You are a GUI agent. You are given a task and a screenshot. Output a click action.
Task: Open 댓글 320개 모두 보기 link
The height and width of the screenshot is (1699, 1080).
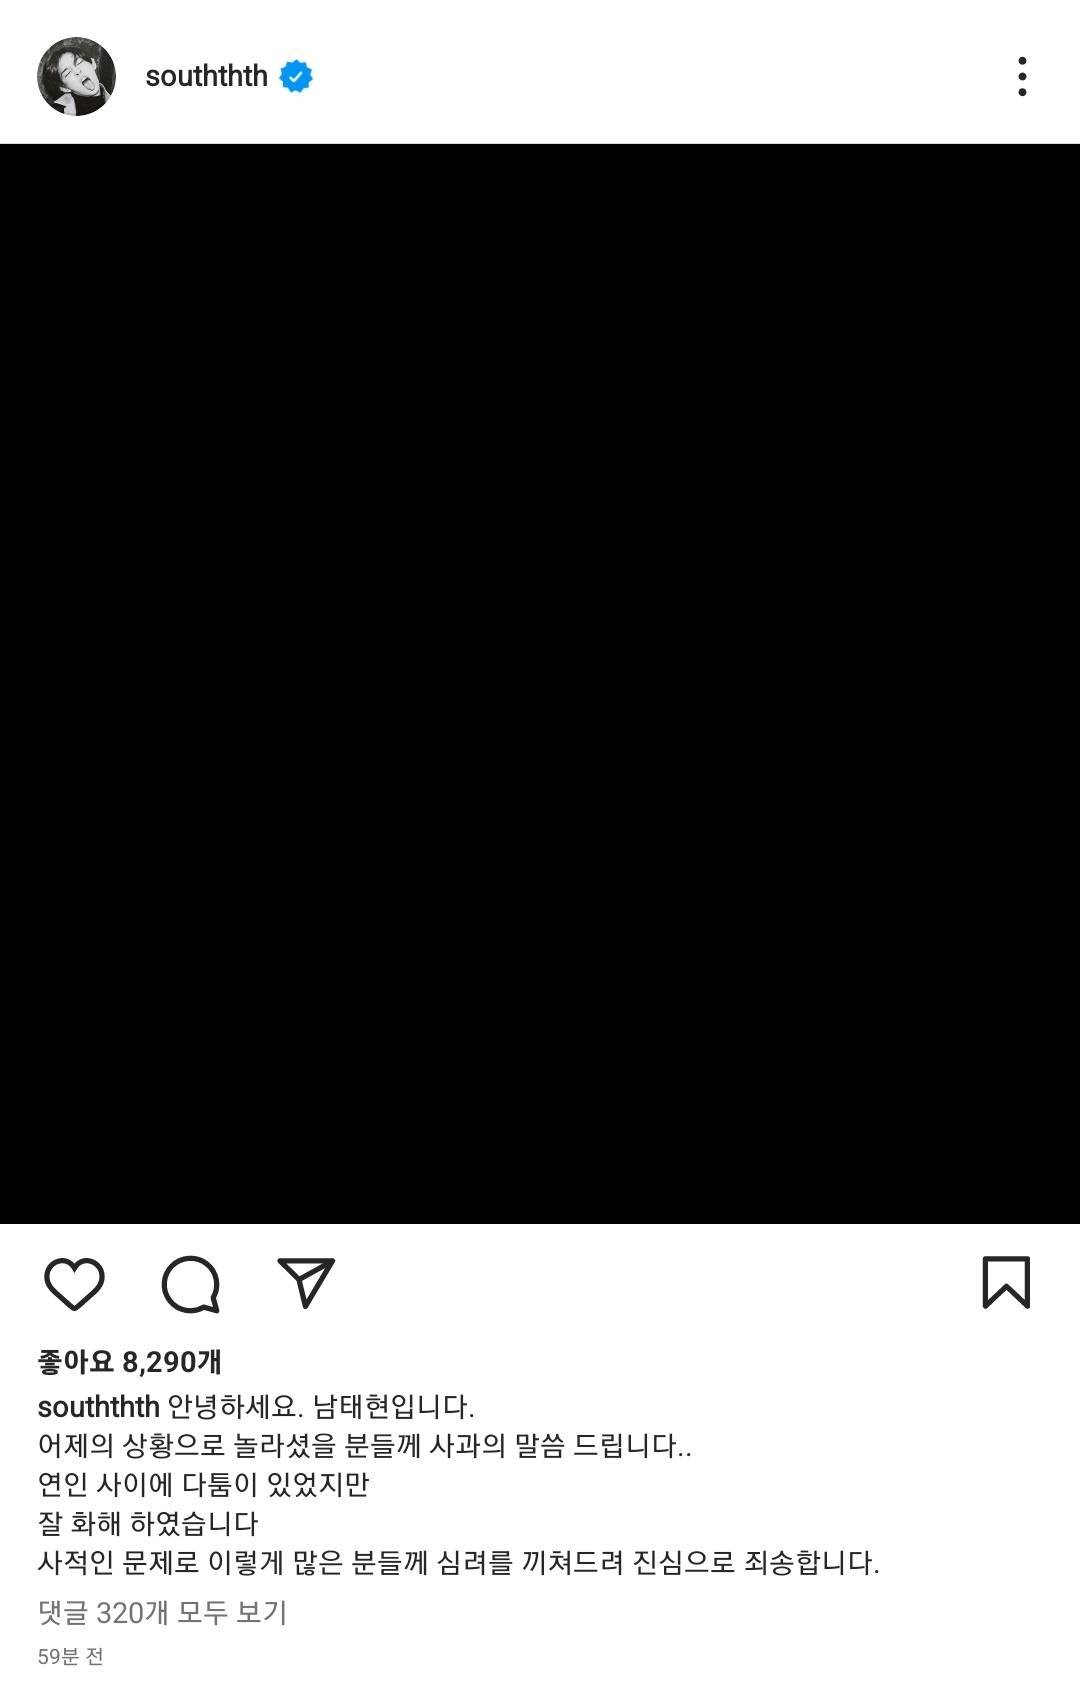162,1612
